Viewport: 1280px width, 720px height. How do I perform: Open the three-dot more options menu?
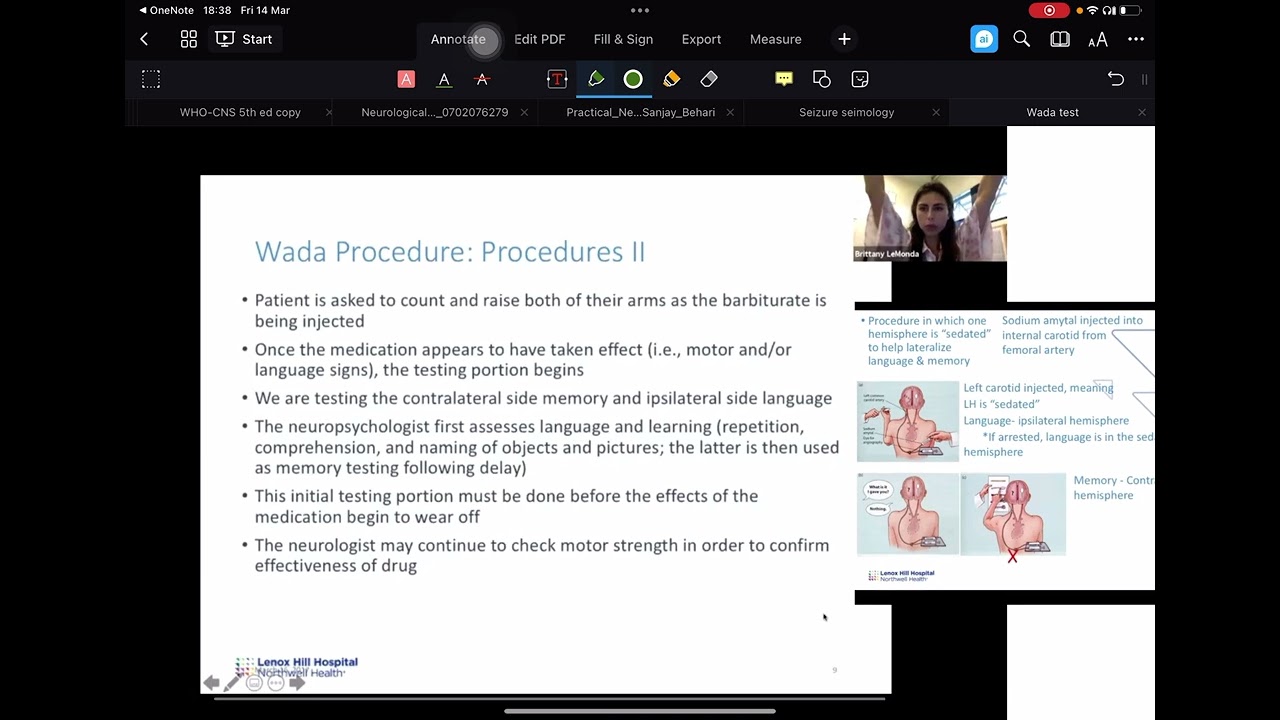pyautogui.click(x=1136, y=39)
